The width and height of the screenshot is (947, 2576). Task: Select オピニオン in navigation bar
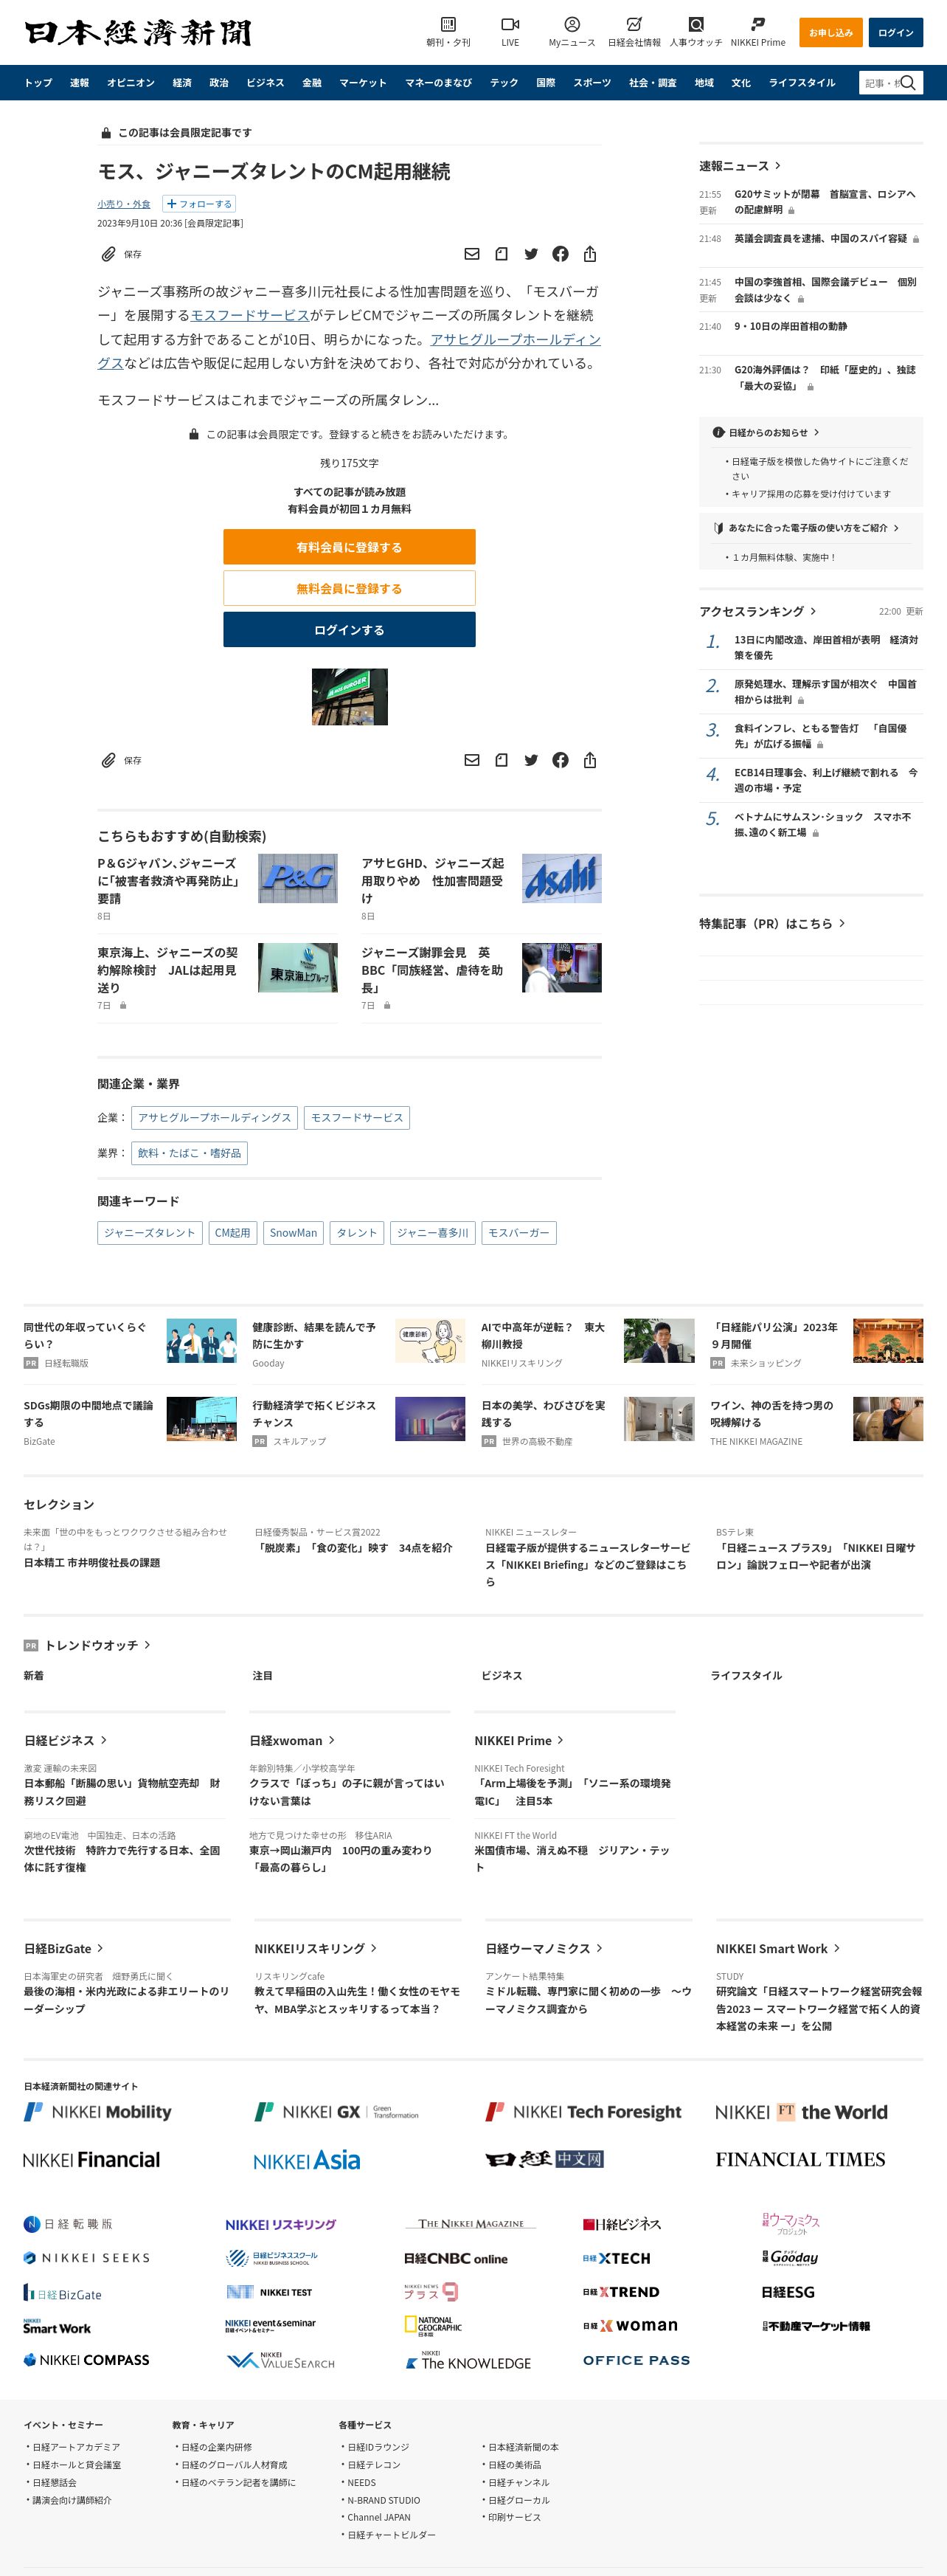131,83
